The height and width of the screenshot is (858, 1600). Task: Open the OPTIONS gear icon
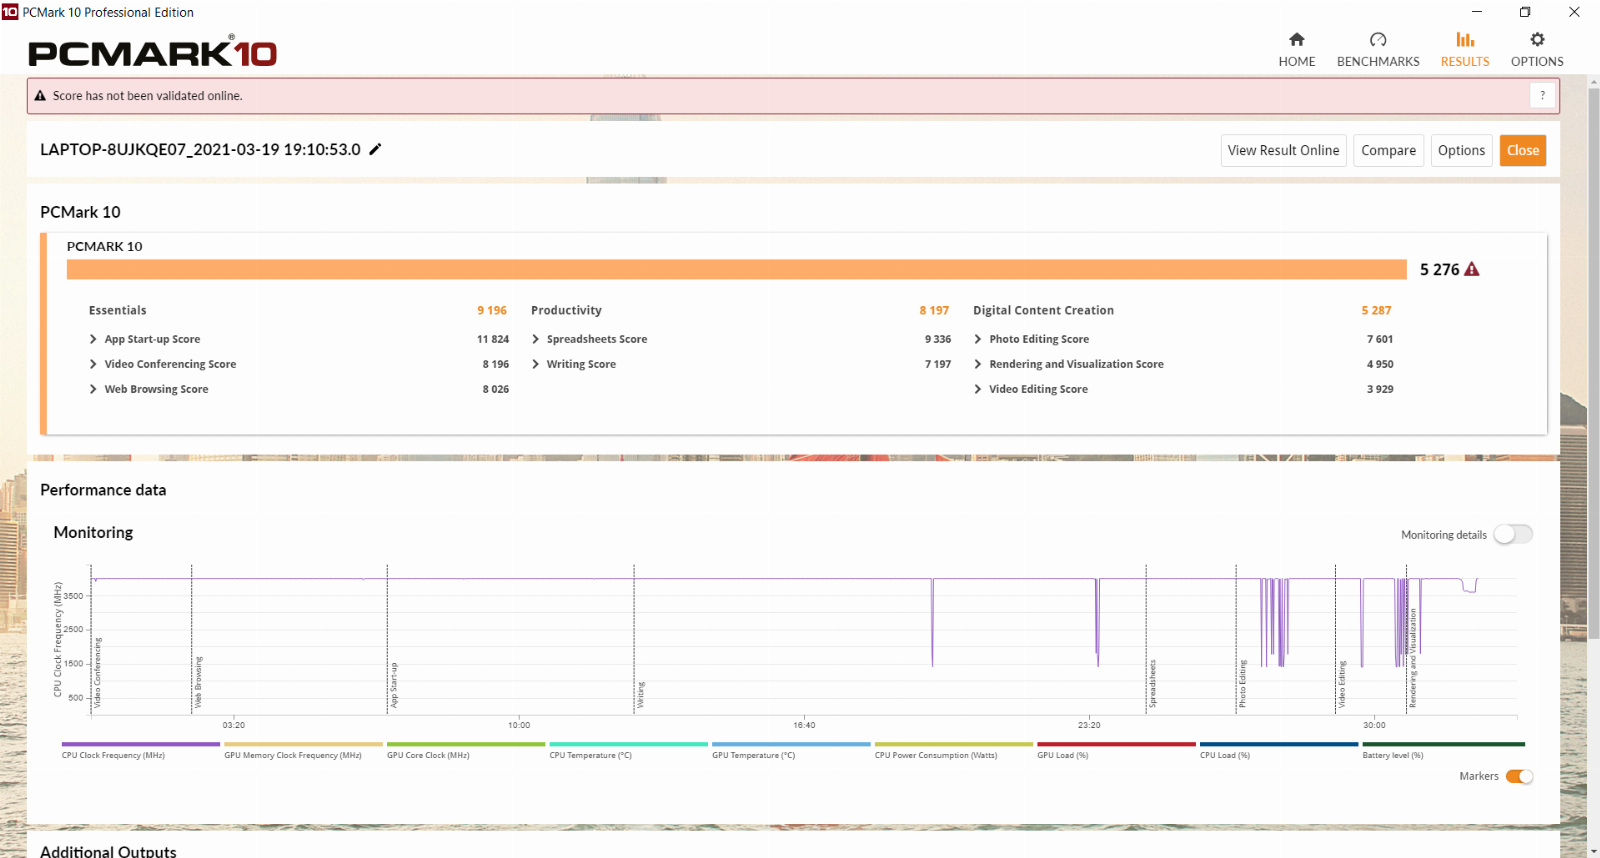pos(1537,39)
